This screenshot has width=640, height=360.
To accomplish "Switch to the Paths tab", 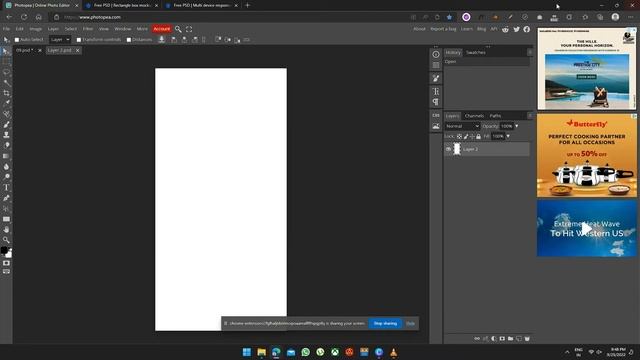I will 495,116.
